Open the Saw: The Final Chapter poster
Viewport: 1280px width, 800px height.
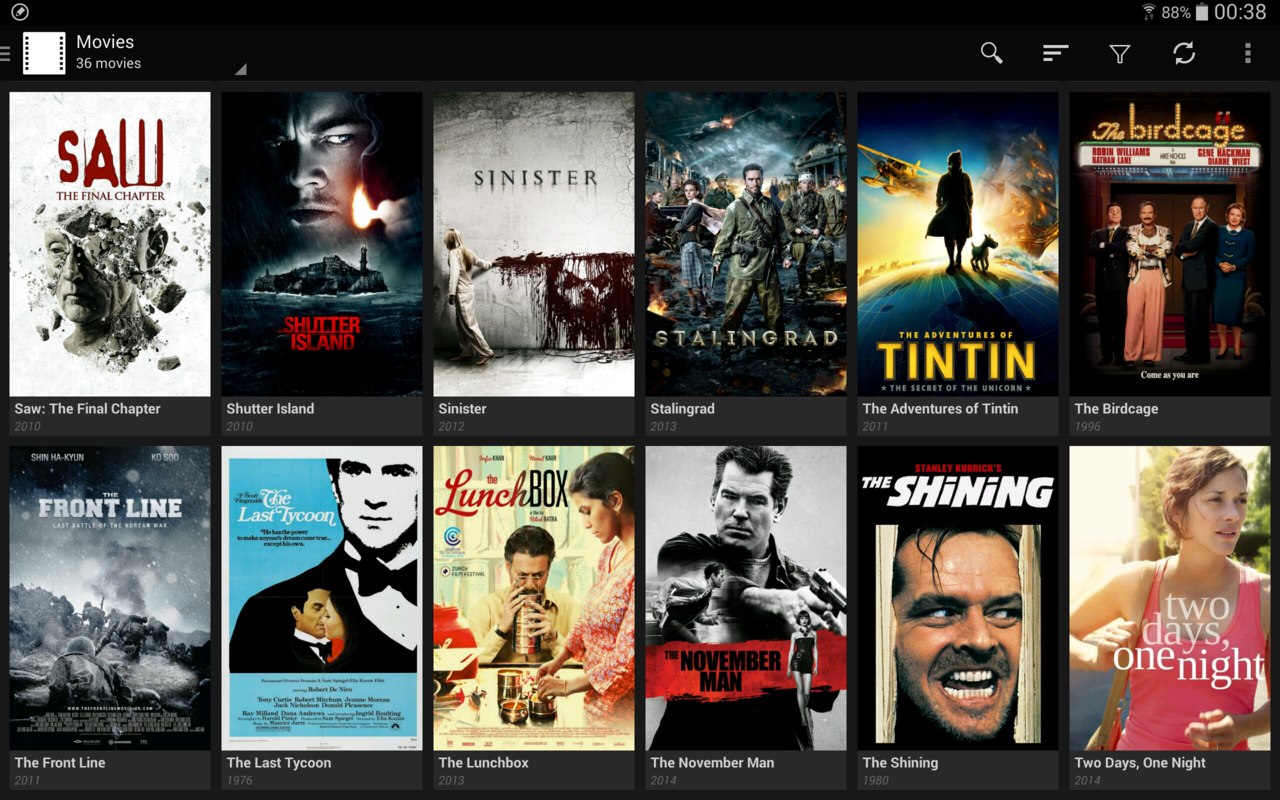click(x=110, y=244)
